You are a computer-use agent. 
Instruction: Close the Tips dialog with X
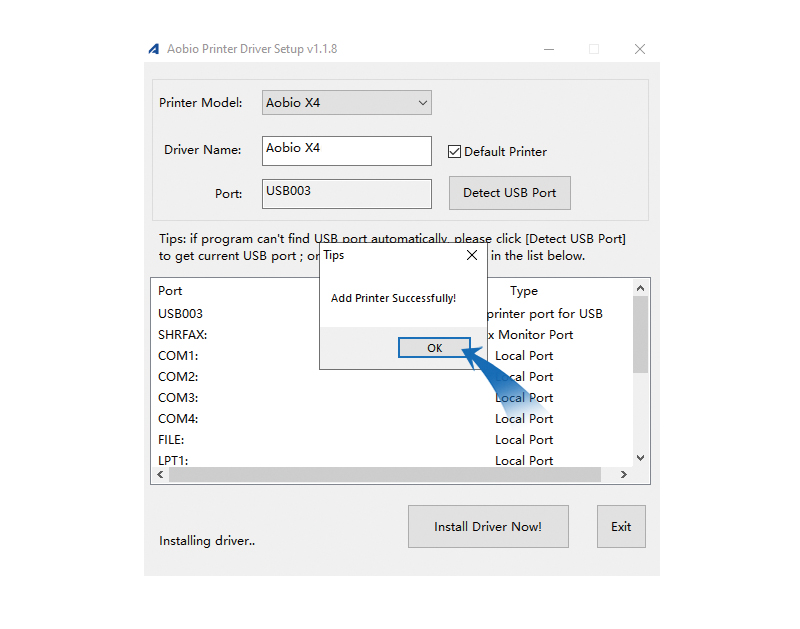pos(472,255)
